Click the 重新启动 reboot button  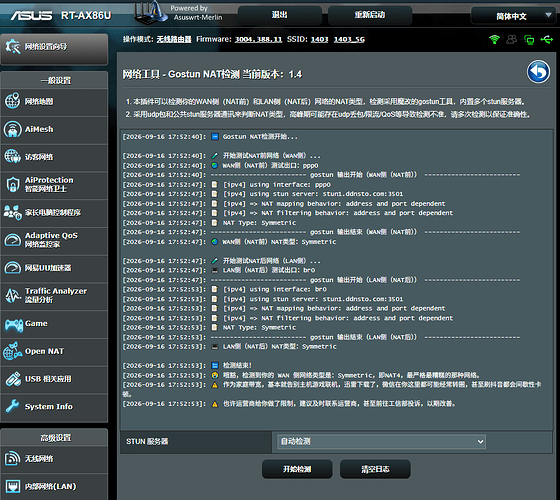pos(370,15)
